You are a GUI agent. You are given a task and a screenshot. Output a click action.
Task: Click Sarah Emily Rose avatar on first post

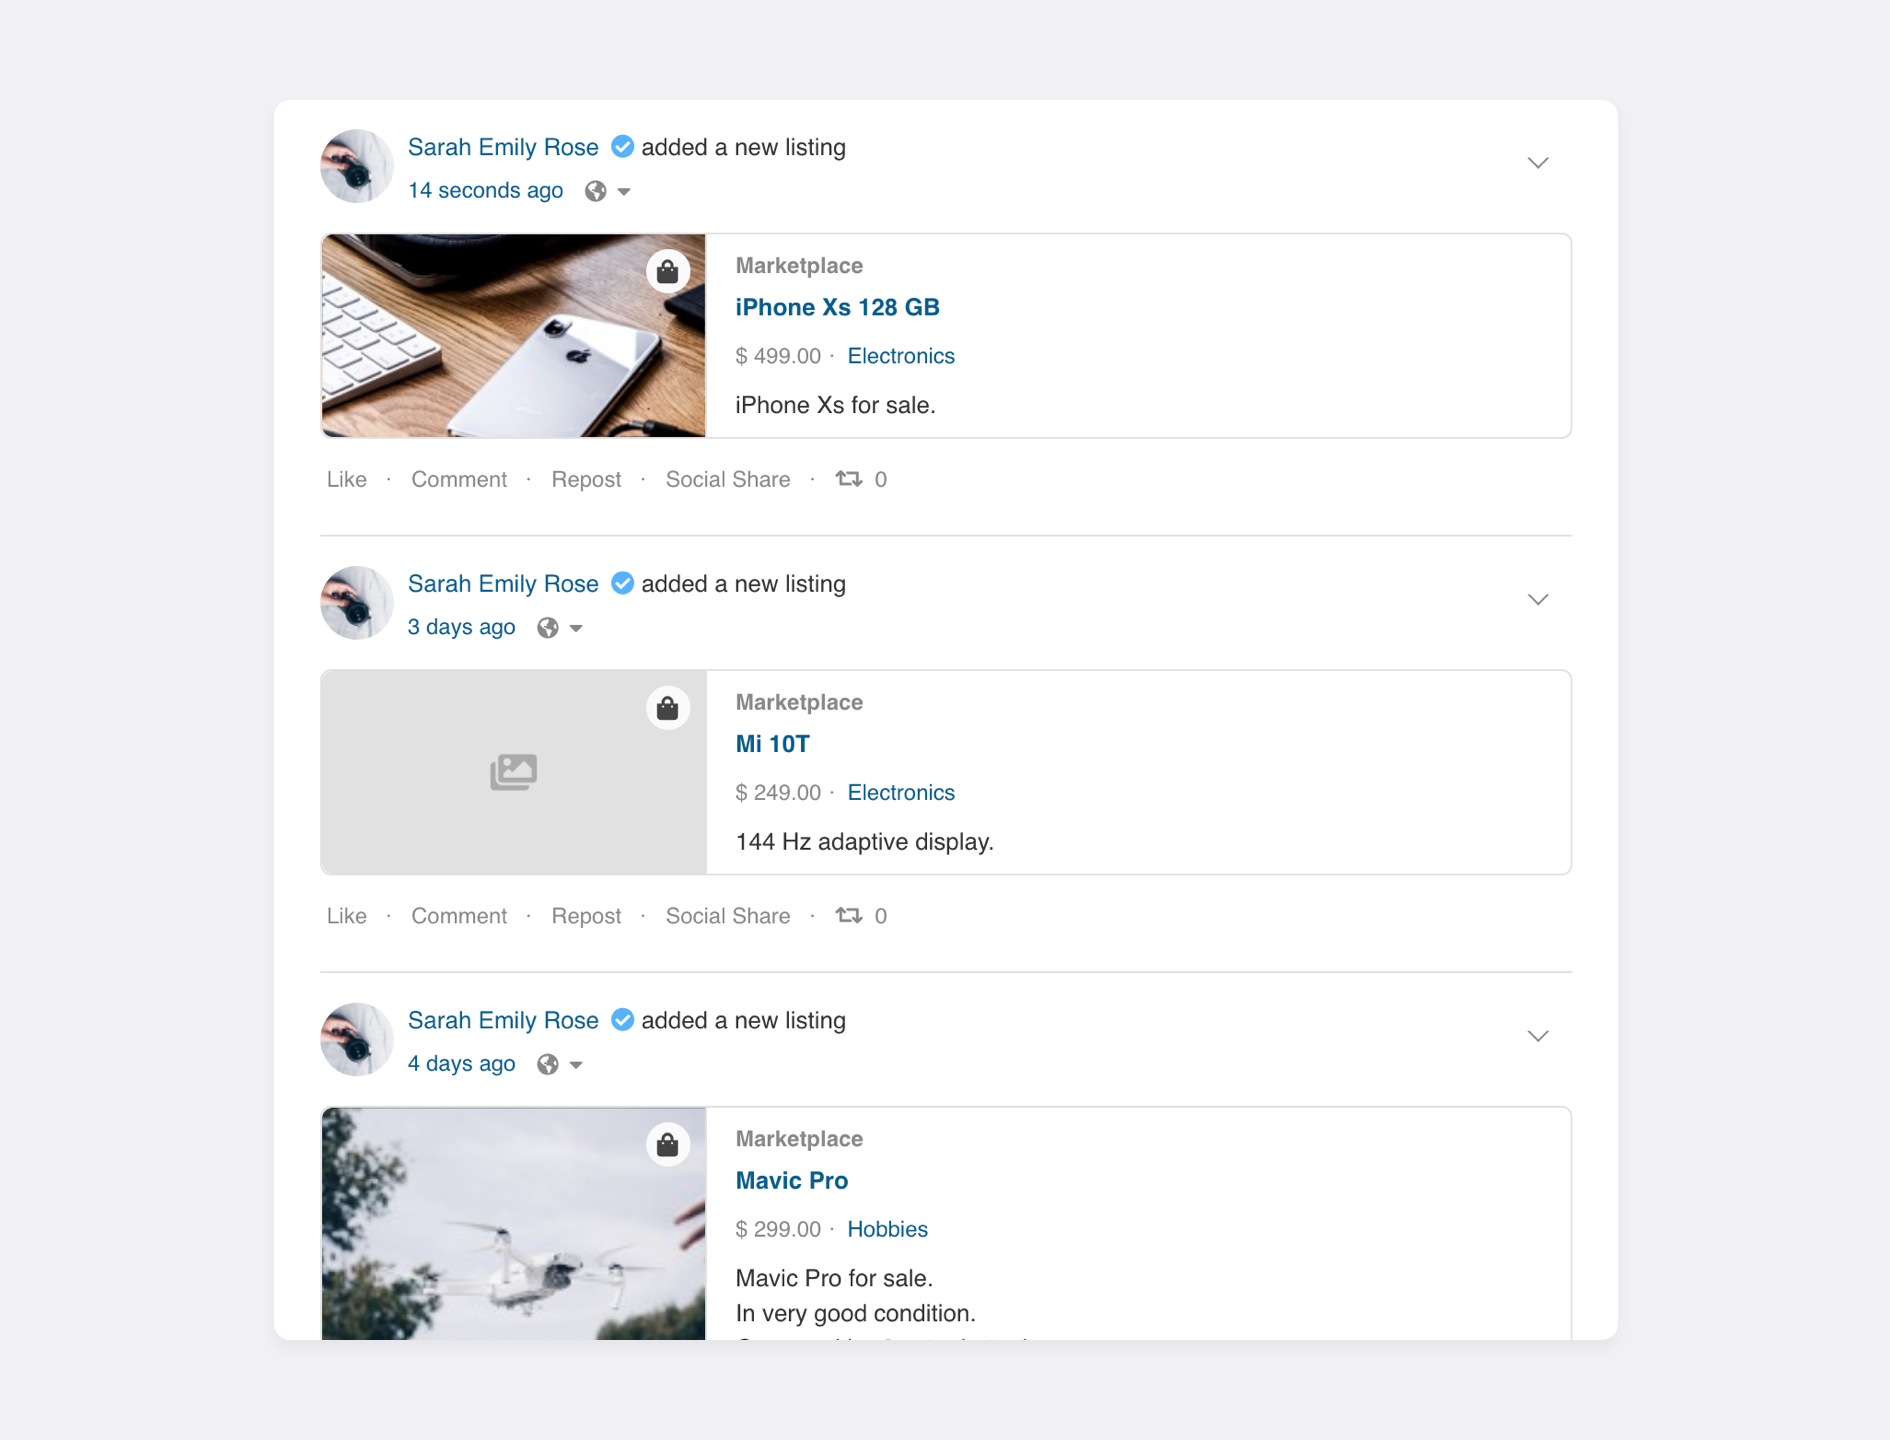(x=356, y=166)
